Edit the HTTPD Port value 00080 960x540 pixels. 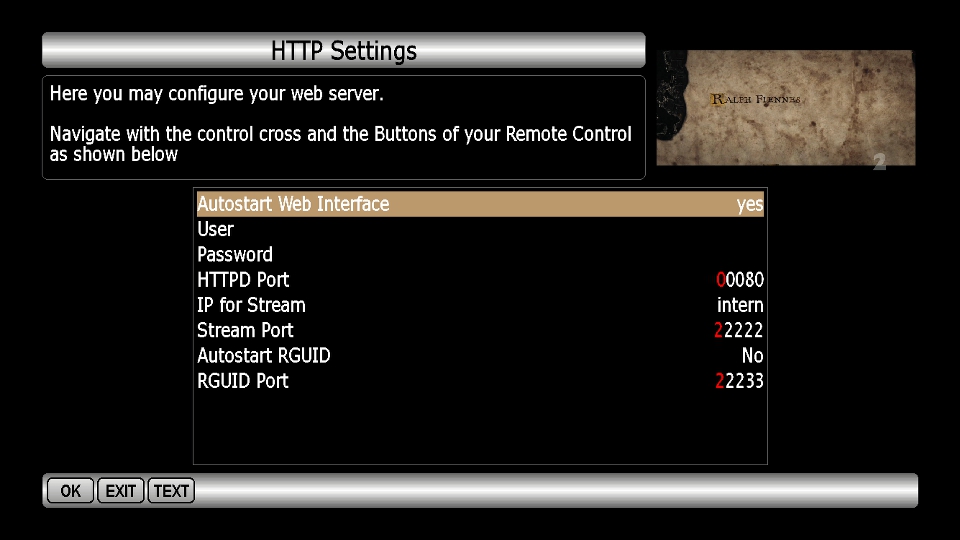739,280
